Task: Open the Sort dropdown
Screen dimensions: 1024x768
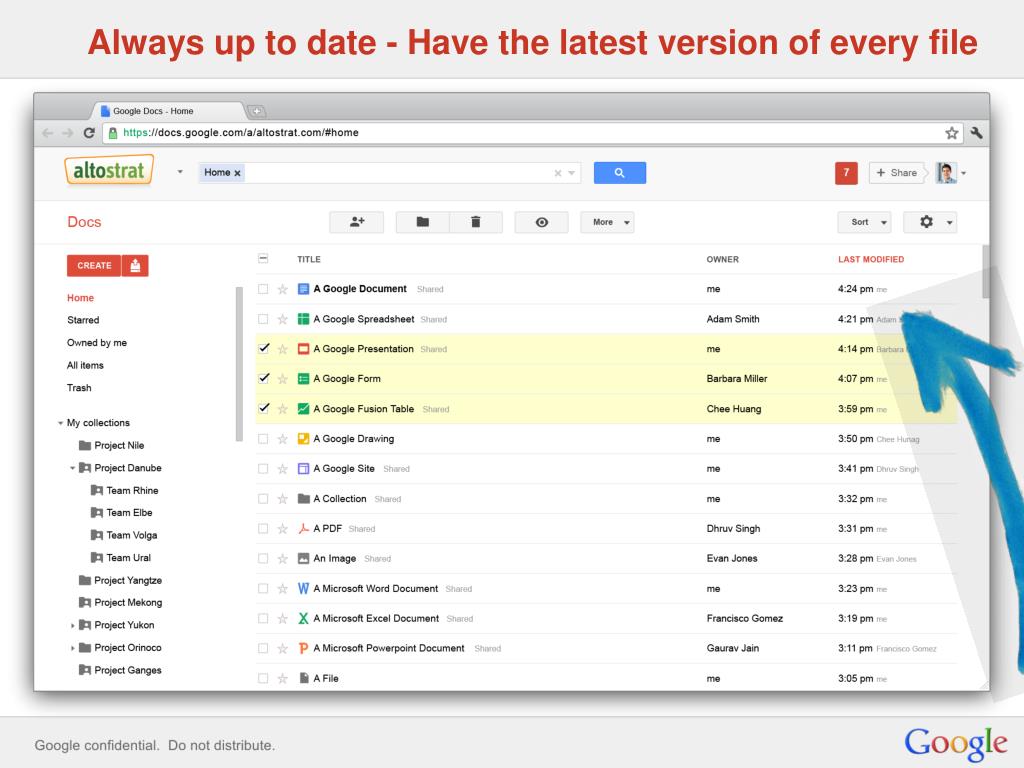Action: point(864,222)
